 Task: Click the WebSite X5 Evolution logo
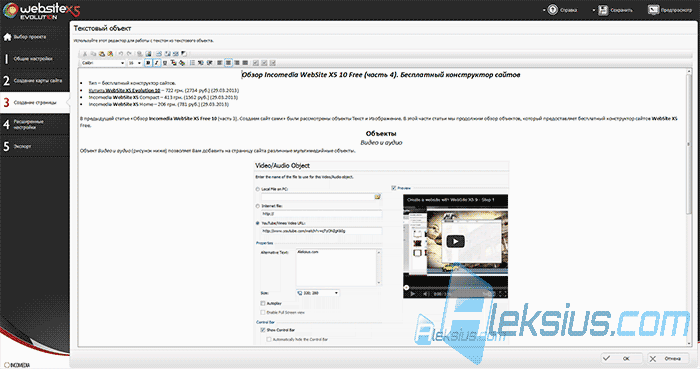point(41,11)
